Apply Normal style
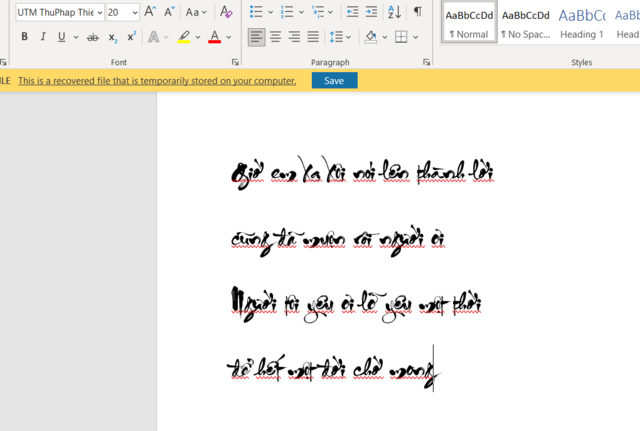This screenshot has width=640, height=431. point(469,24)
